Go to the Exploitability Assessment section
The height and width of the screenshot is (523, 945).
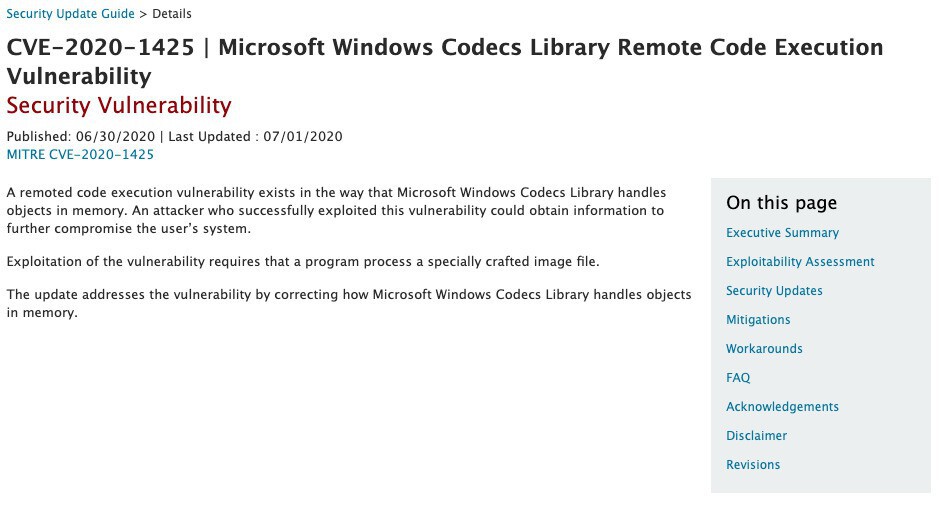[800, 262]
